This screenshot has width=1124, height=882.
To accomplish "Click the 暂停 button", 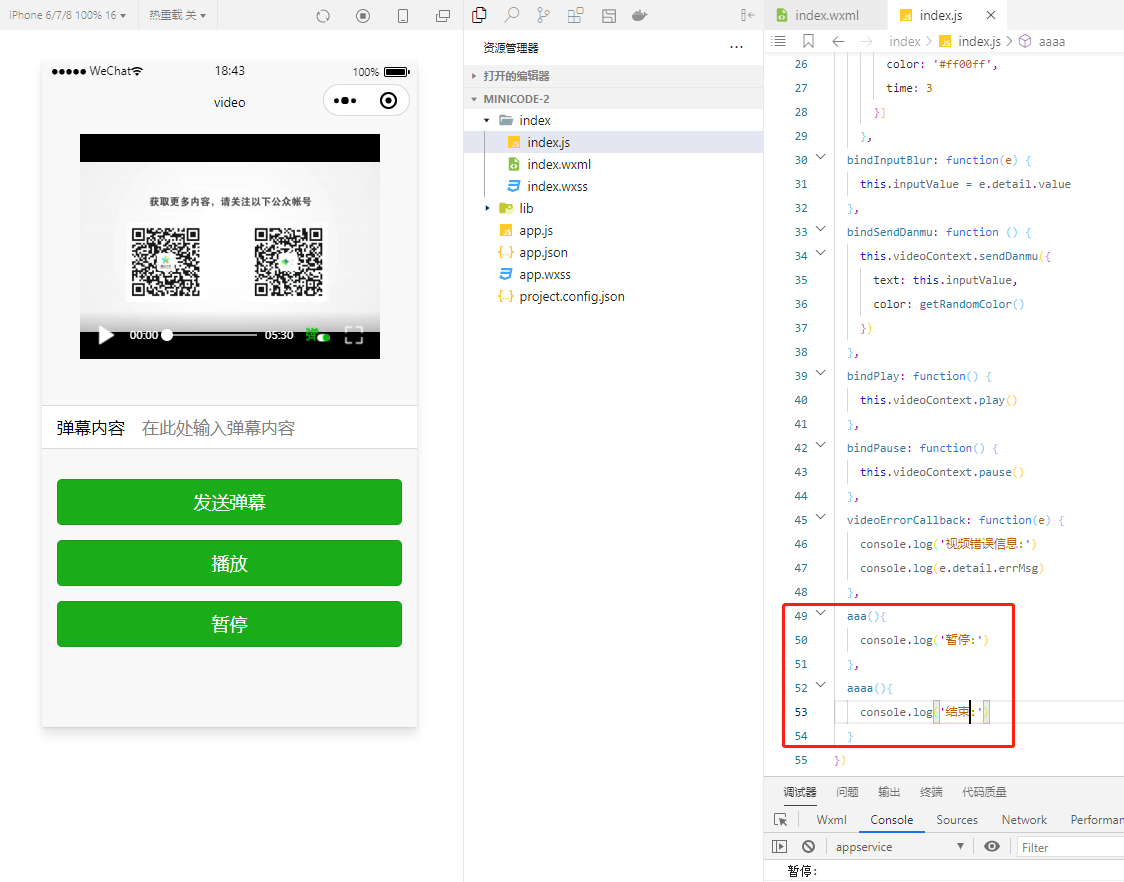I will click(x=229, y=624).
